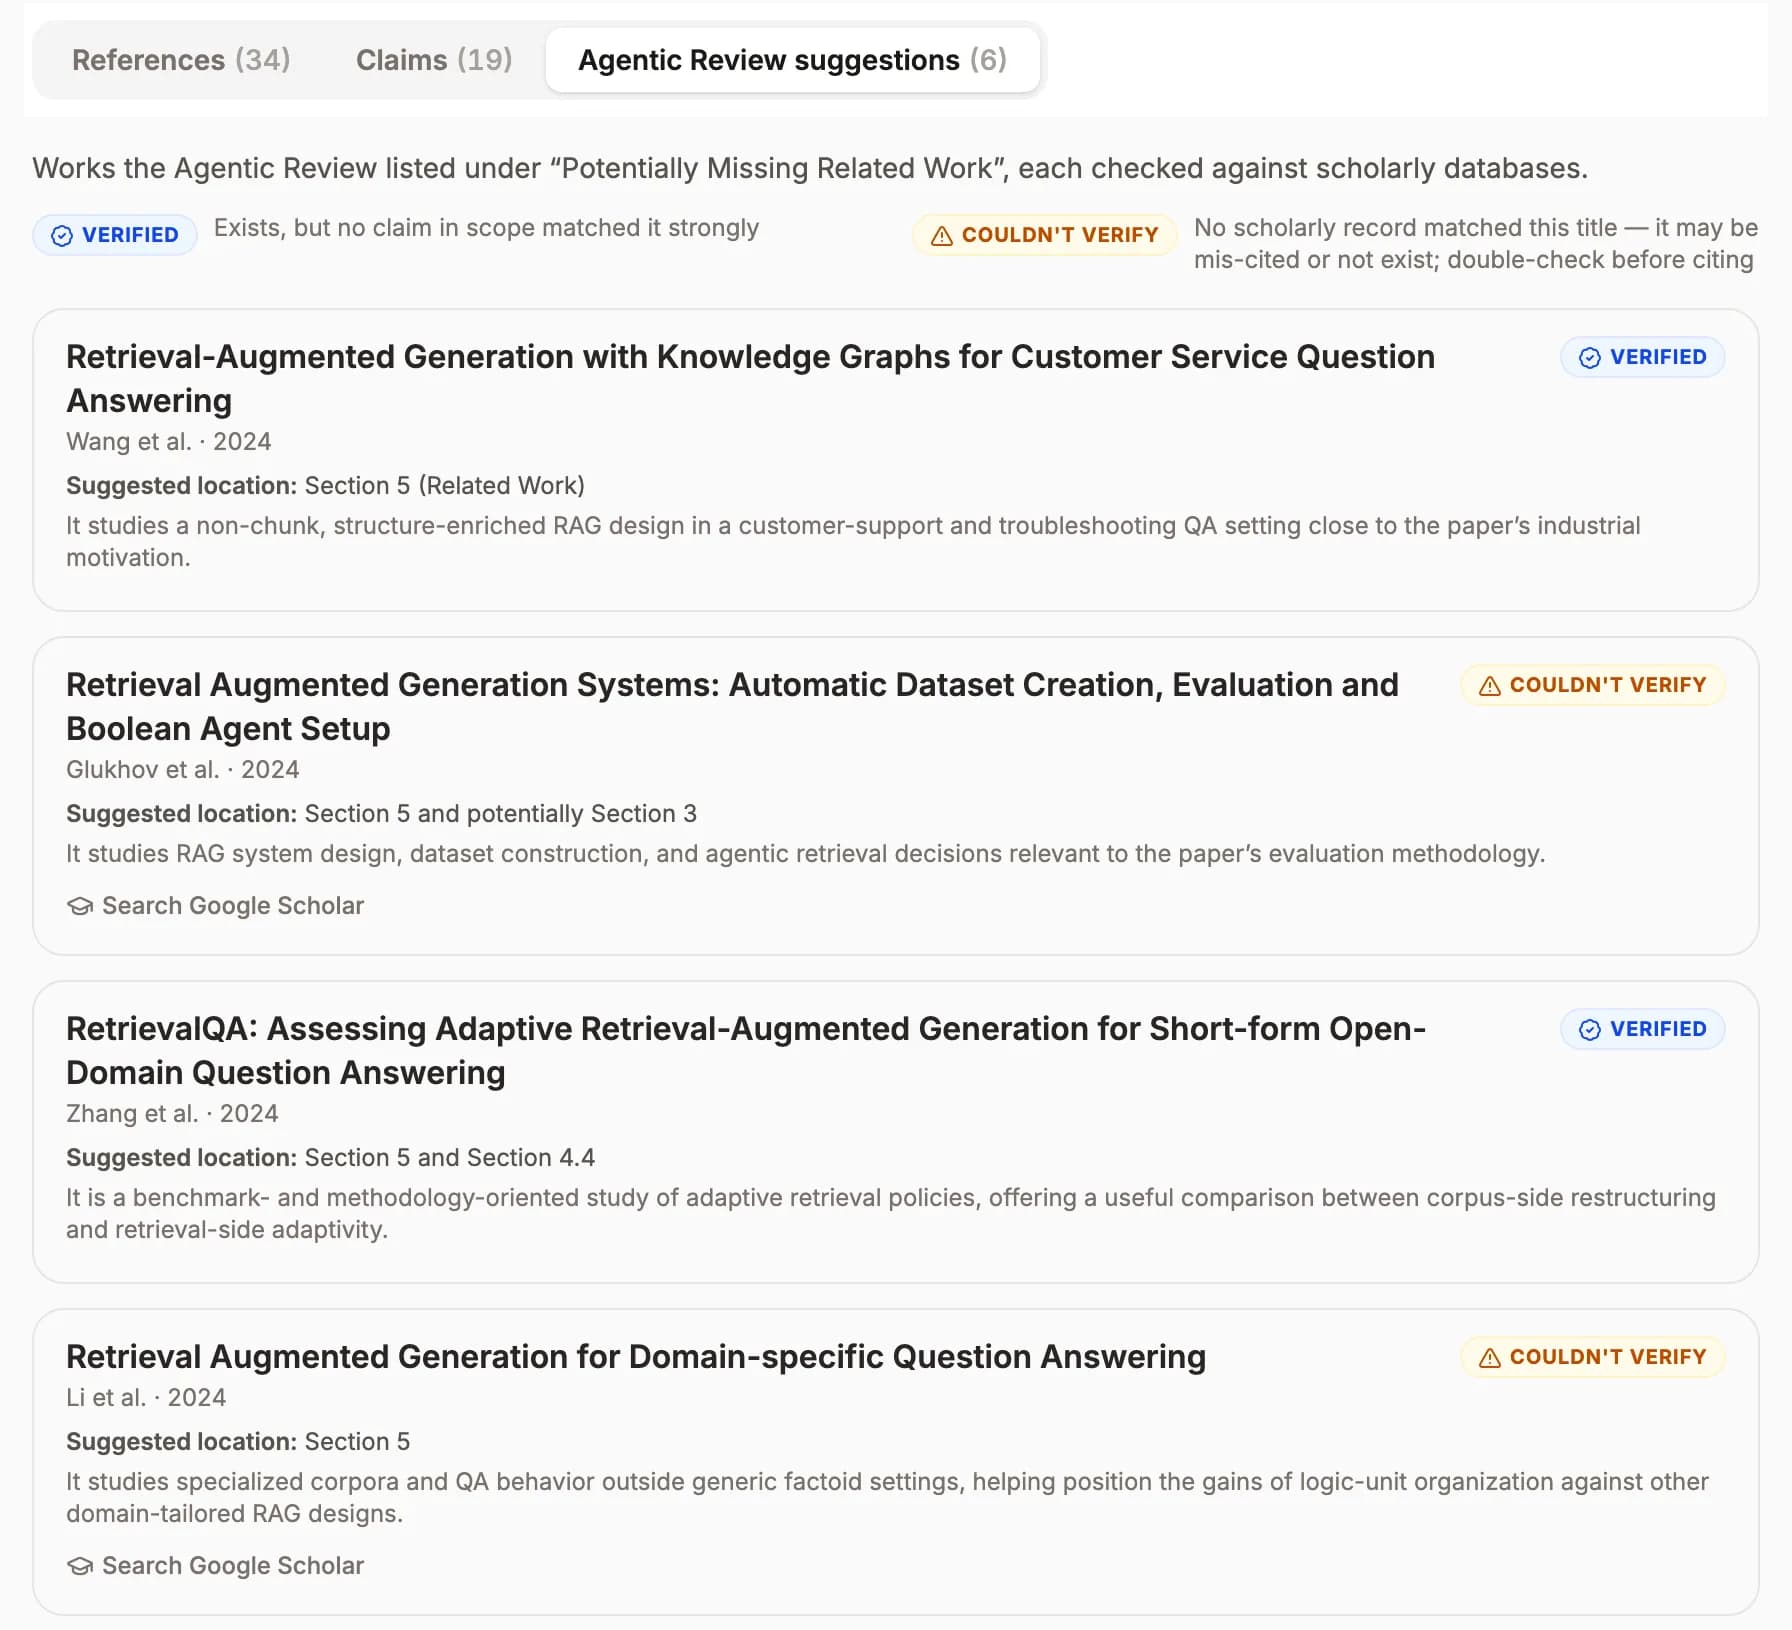Image resolution: width=1792 pixels, height=1630 pixels.
Task: Switch to the References (34) tab
Action: click(181, 60)
